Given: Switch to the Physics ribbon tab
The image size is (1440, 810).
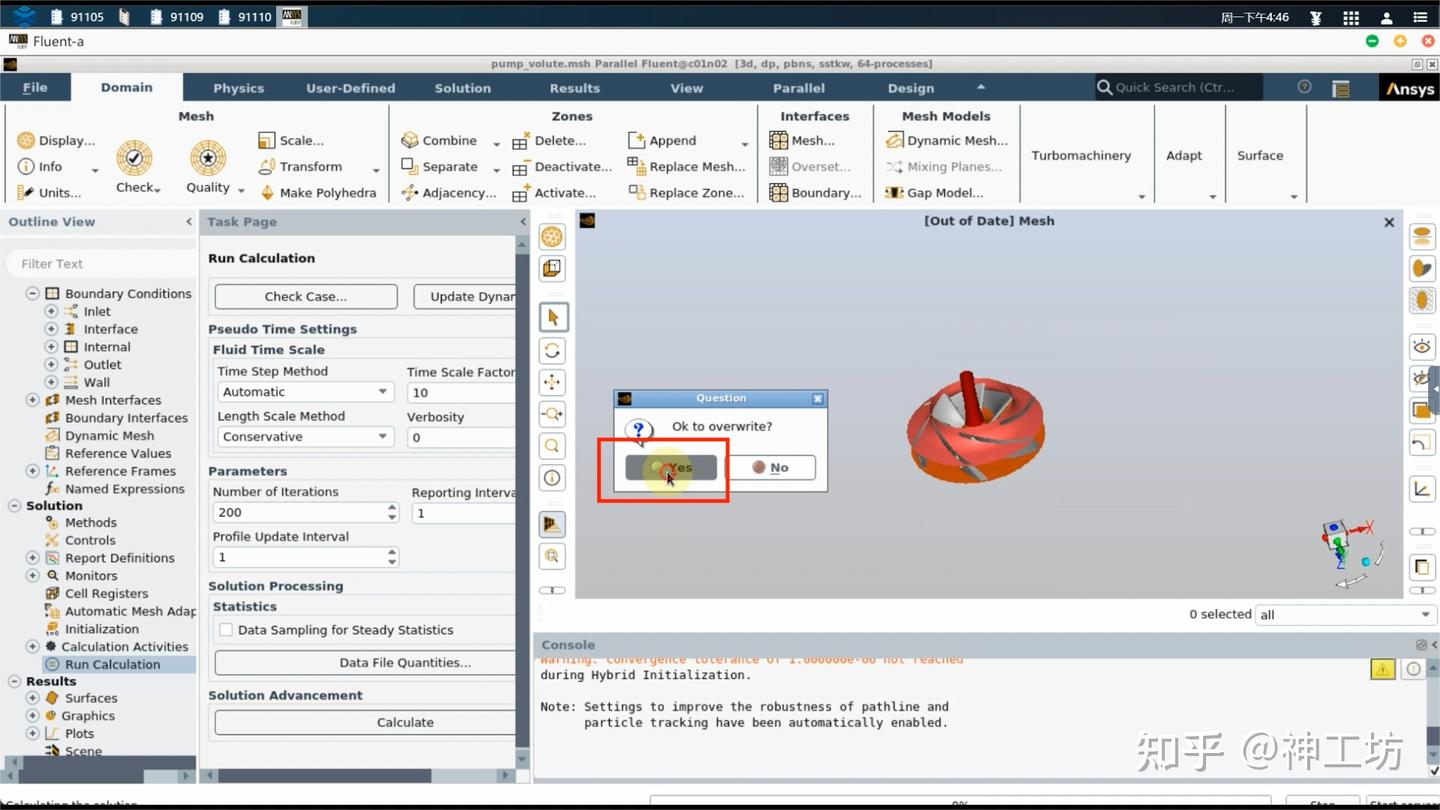Looking at the screenshot, I should click(x=238, y=88).
